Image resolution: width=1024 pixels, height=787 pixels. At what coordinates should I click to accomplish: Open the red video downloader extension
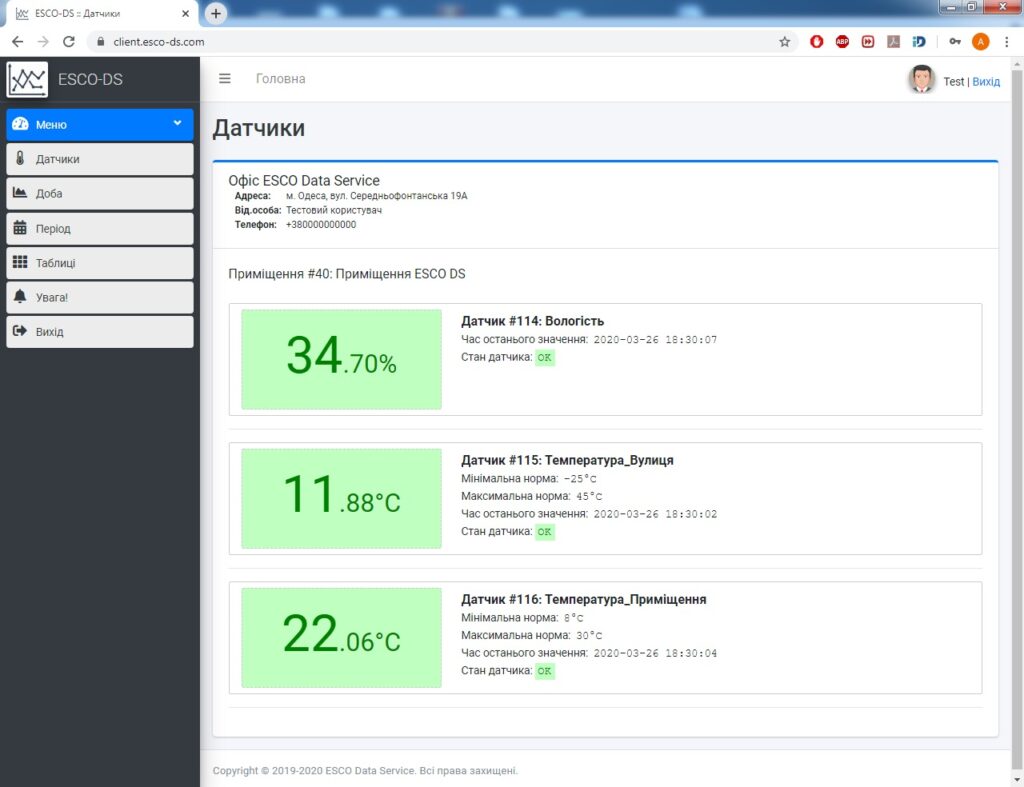tap(867, 42)
